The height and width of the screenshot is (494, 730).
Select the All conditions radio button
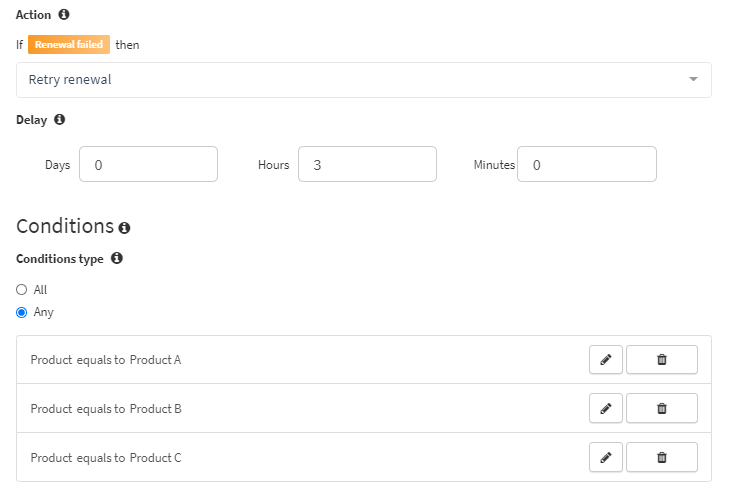21,290
